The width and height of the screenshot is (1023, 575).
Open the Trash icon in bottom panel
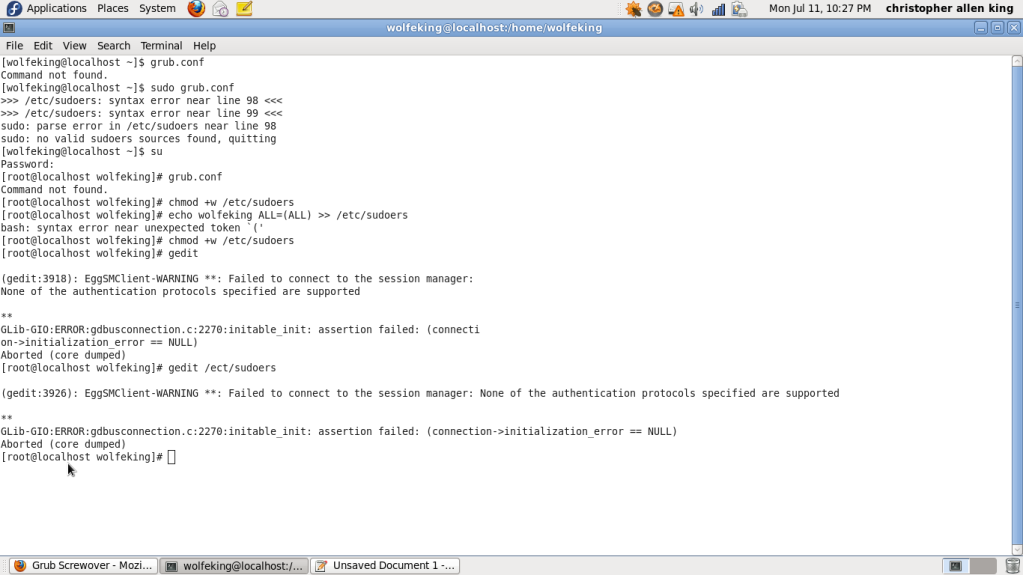1013,566
